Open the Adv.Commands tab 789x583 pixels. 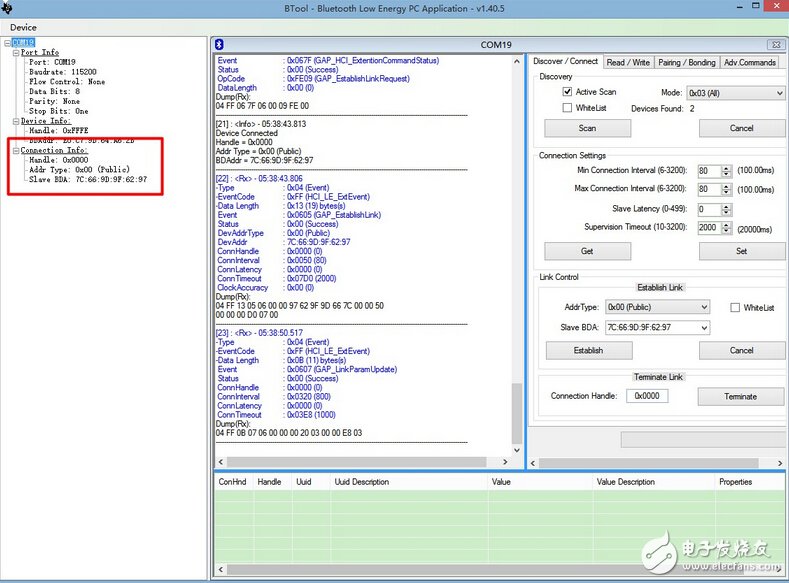[x=750, y=62]
